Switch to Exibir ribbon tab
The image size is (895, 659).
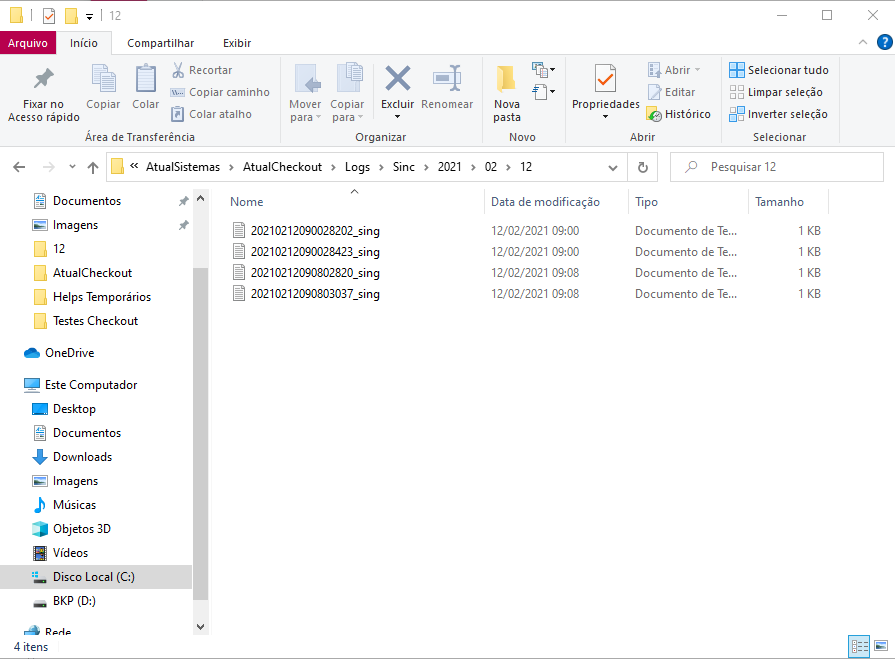coord(237,43)
